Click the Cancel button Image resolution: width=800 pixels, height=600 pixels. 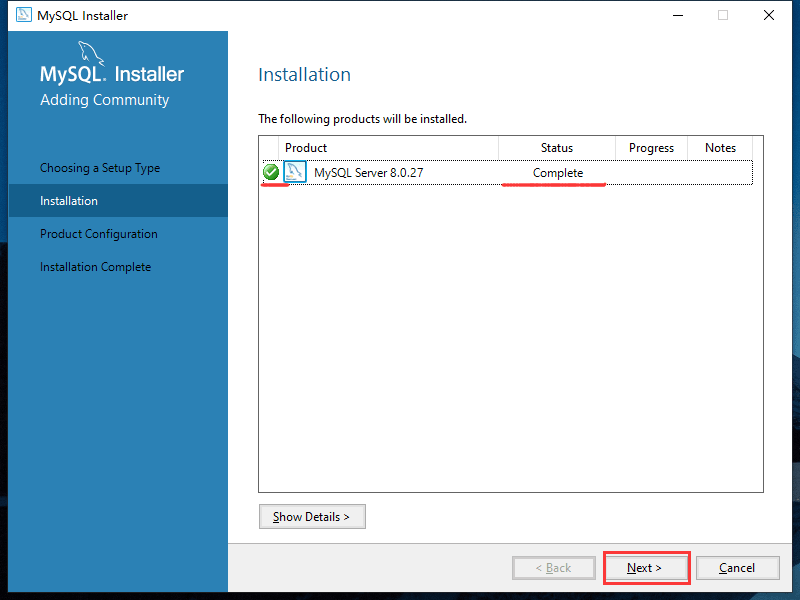point(738,568)
